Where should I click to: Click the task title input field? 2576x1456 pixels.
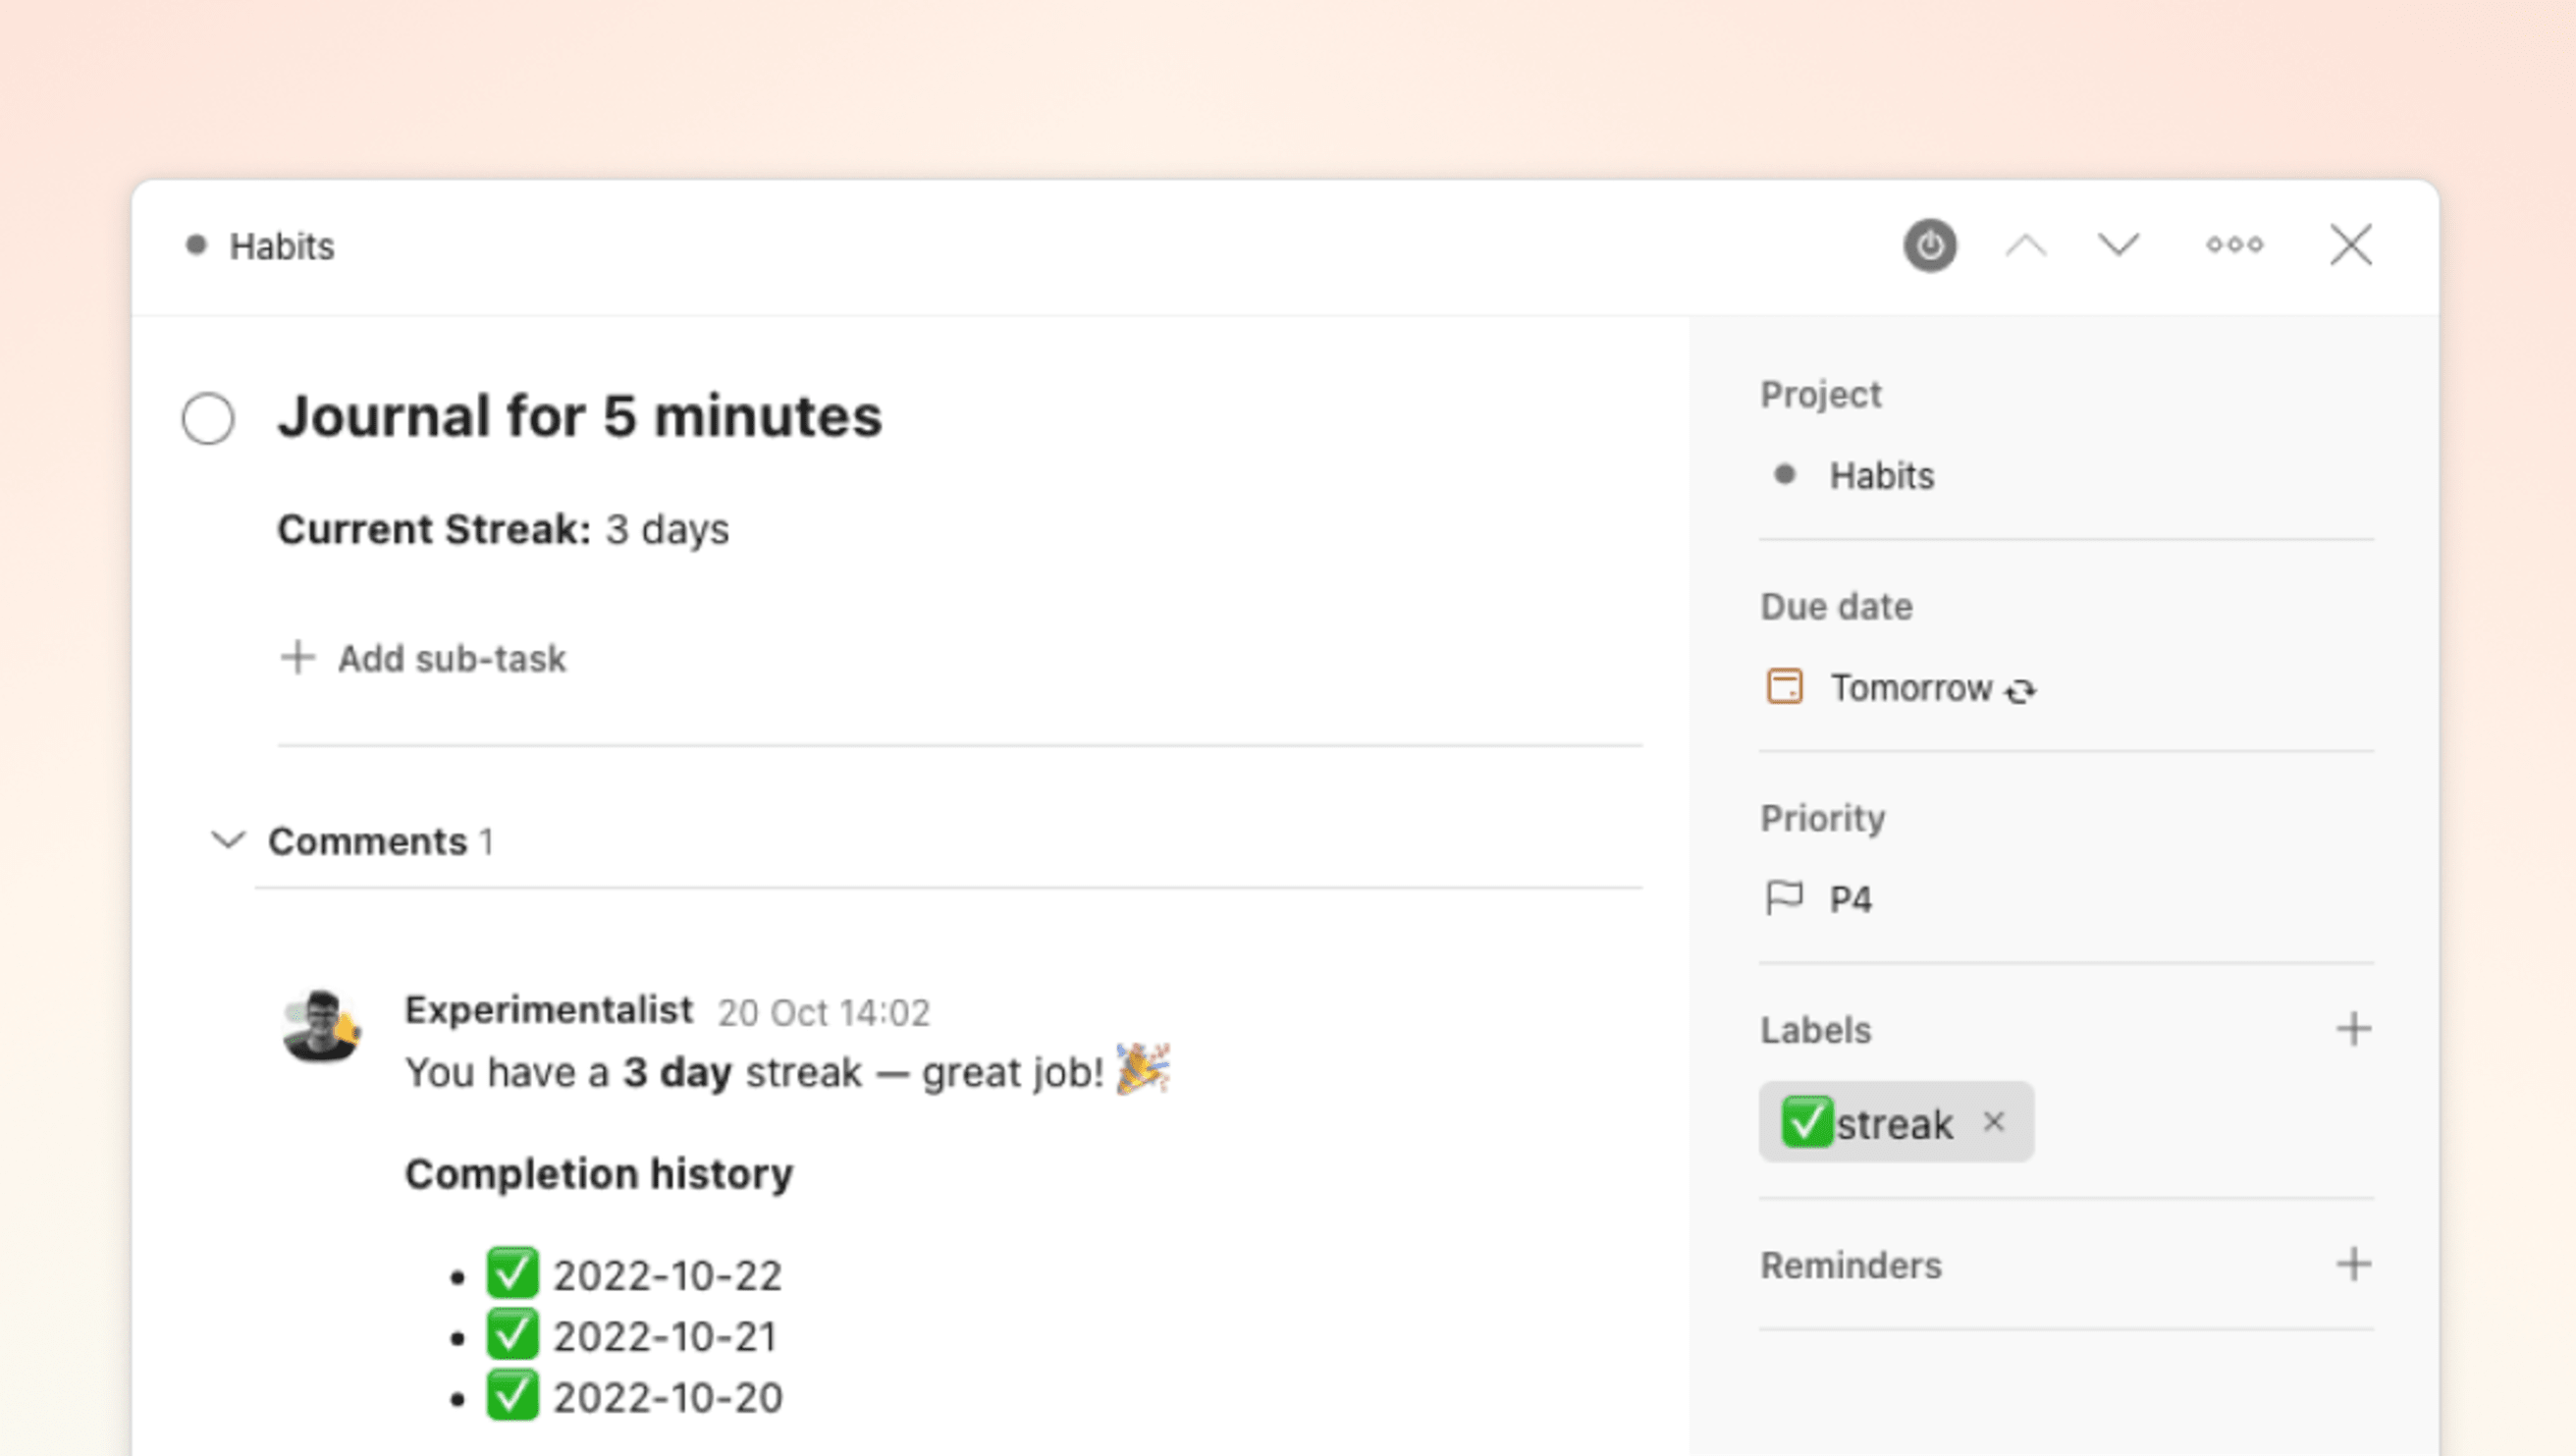click(x=578, y=414)
